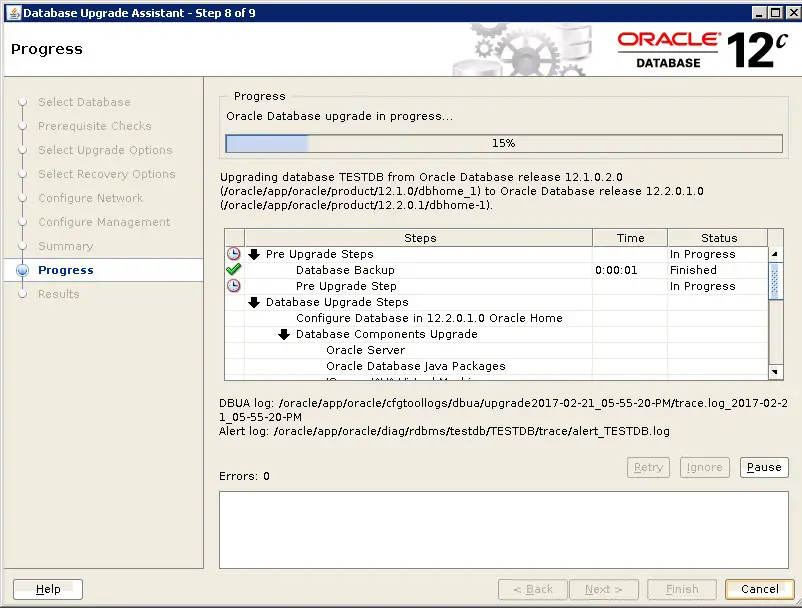Collapse the Pre Upgrade Steps group
802x608 pixels.
pyautogui.click(x=254, y=254)
